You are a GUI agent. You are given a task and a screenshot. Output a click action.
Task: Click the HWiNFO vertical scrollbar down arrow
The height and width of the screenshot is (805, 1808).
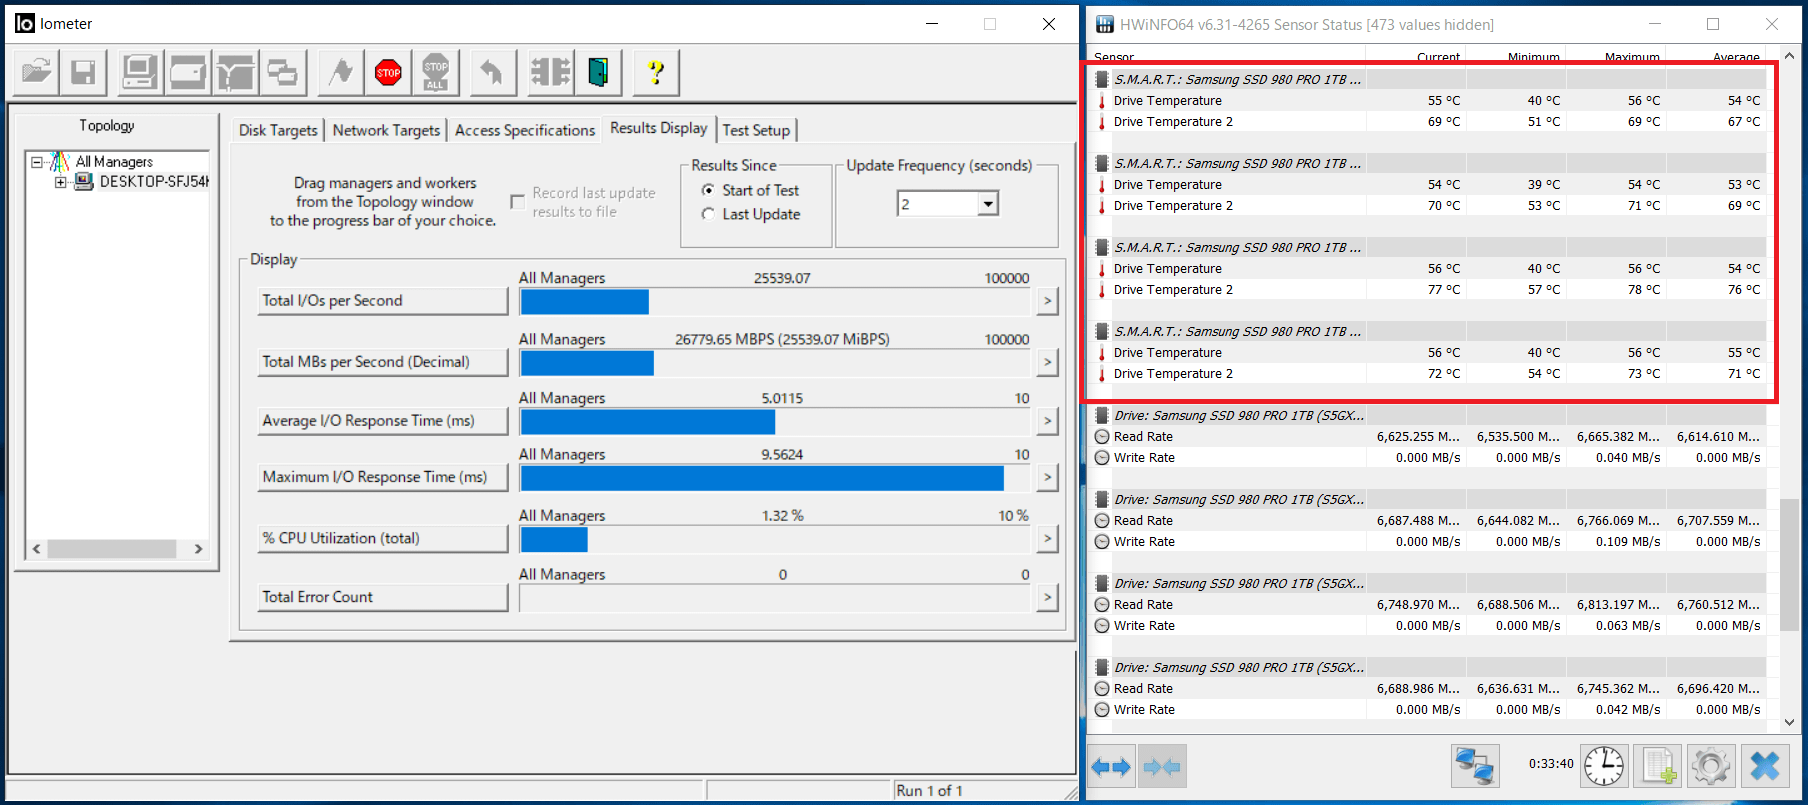coord(1789,722)
